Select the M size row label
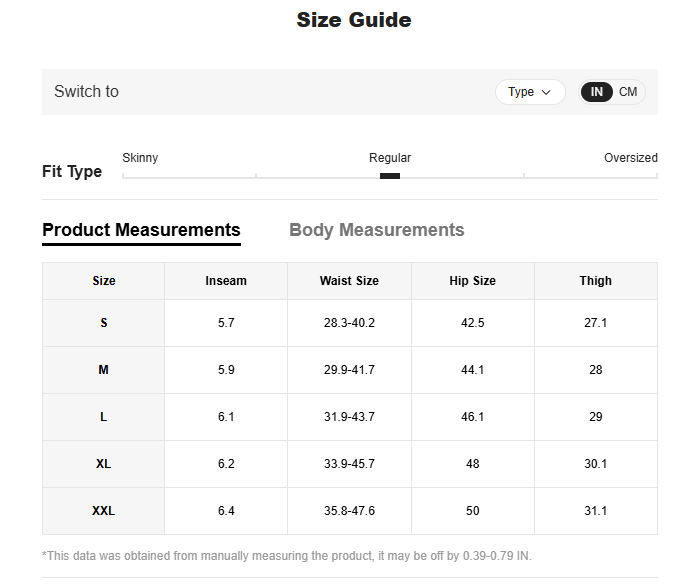 [x=104, y=370]
